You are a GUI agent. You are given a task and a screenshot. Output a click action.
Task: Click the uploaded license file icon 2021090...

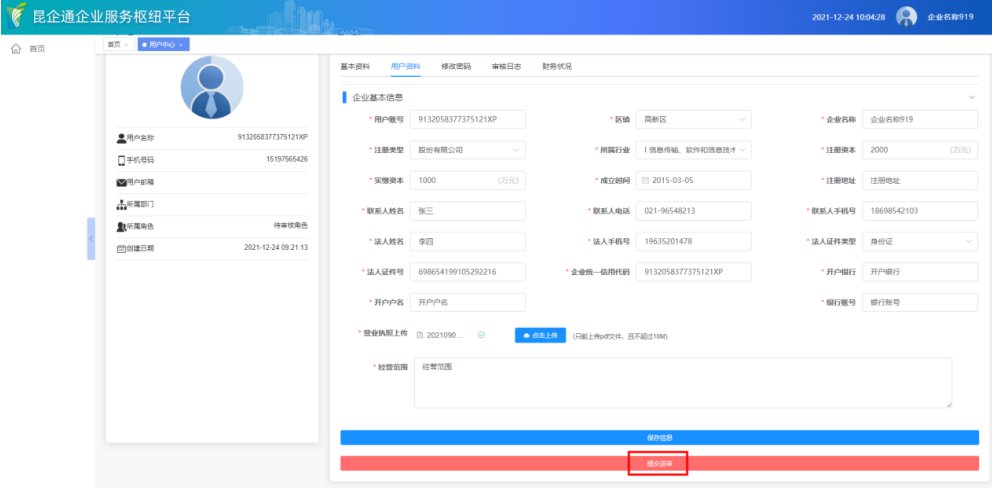(420, 335)
